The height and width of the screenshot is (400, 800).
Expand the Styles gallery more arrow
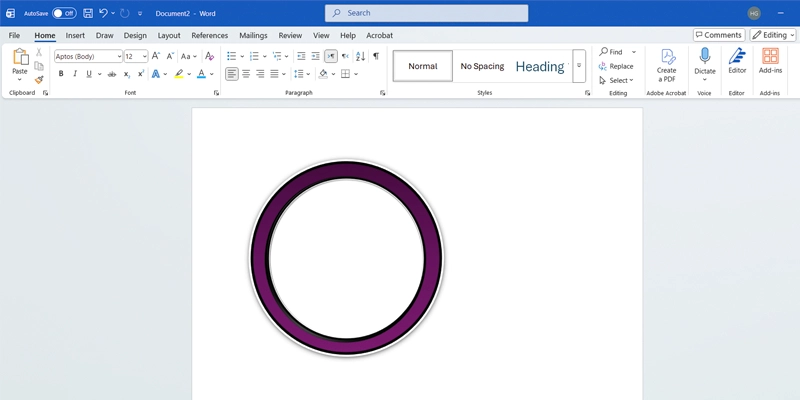[x=579, y=65]
